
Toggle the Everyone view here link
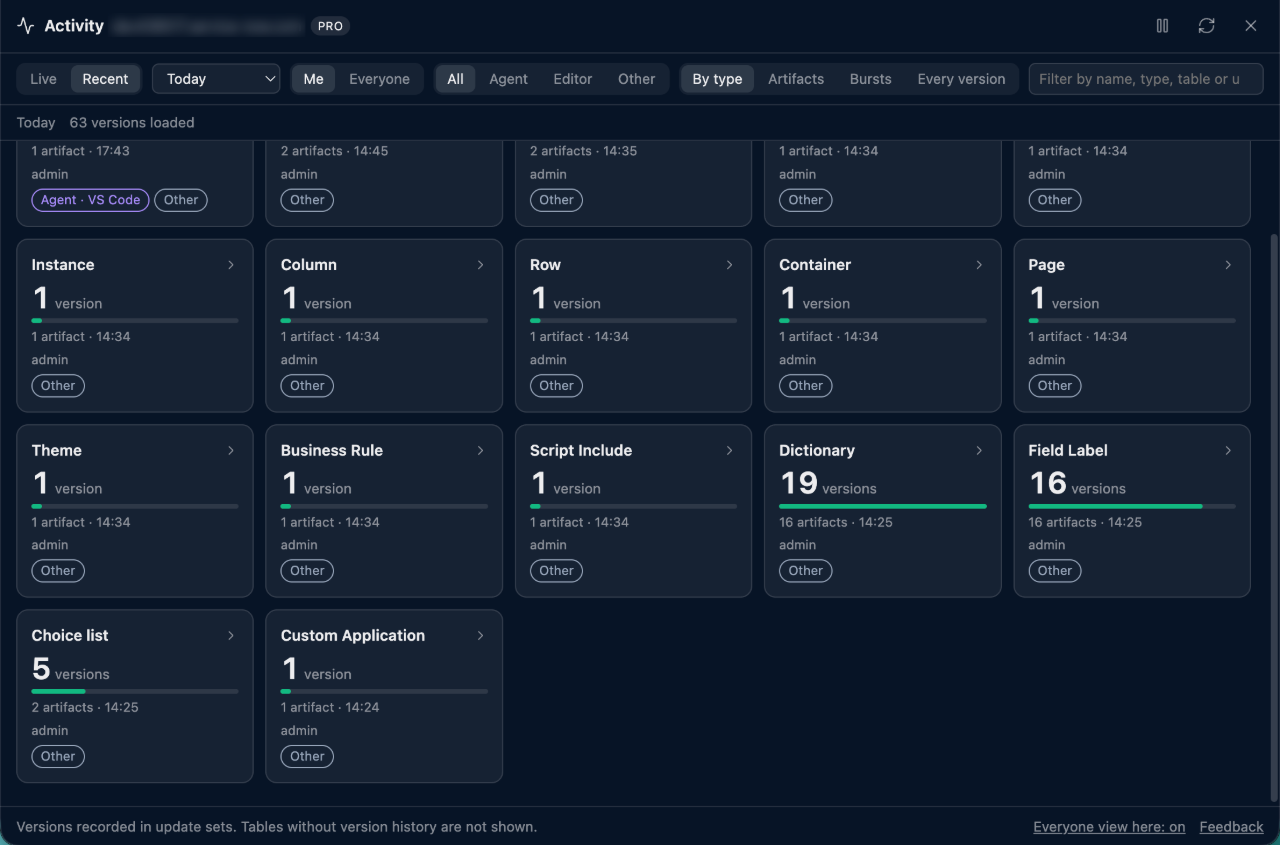pos(1109,827)
